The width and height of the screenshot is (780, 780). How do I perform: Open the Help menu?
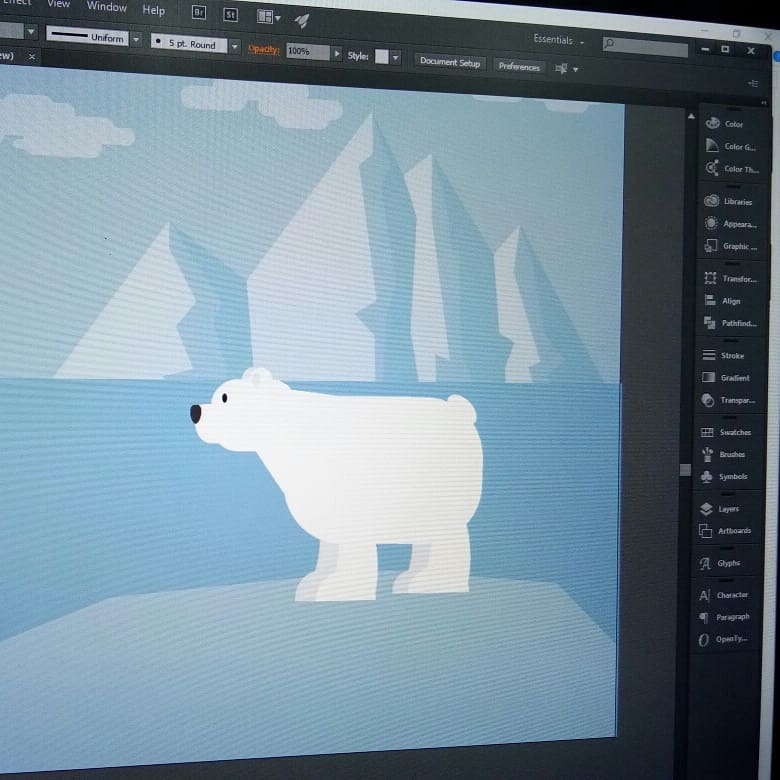[154, 9]
